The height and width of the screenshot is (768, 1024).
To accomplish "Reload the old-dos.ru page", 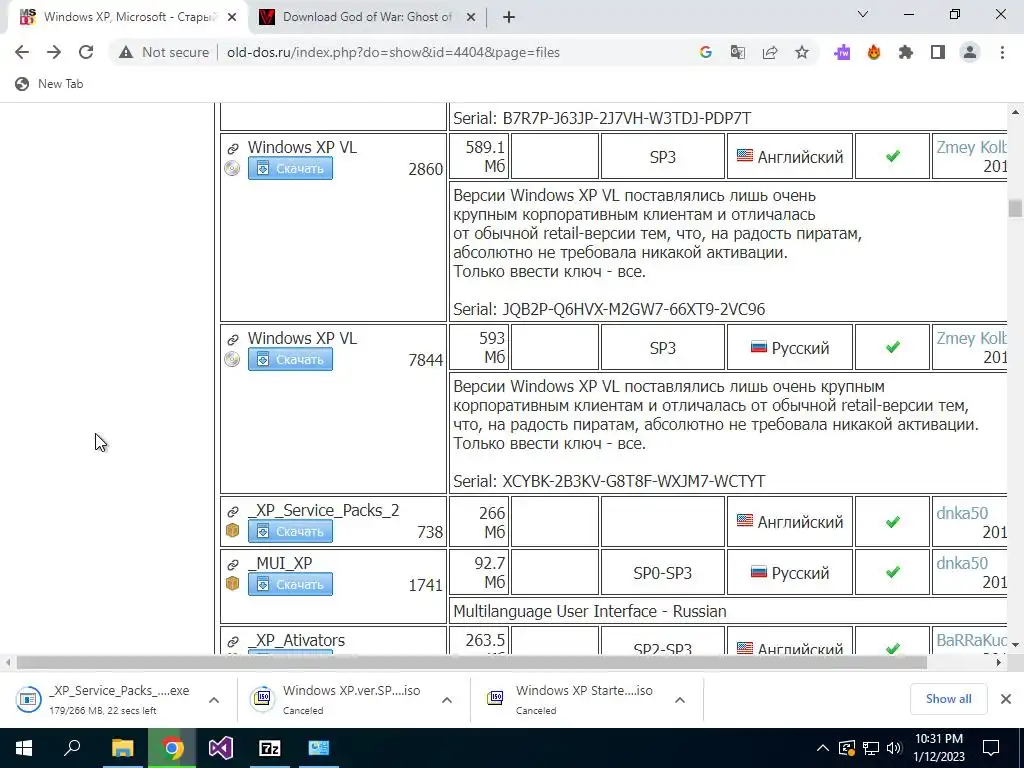I will coord(86,52).
